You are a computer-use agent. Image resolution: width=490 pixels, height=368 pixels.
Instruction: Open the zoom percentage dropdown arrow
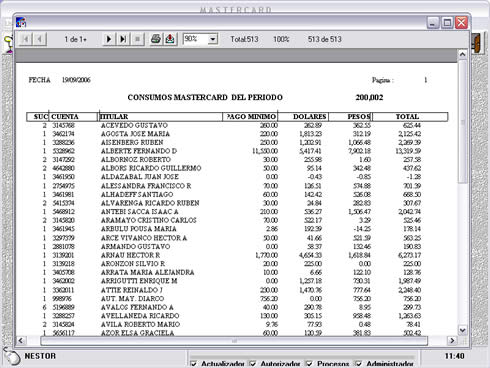(x=213, y=39)
